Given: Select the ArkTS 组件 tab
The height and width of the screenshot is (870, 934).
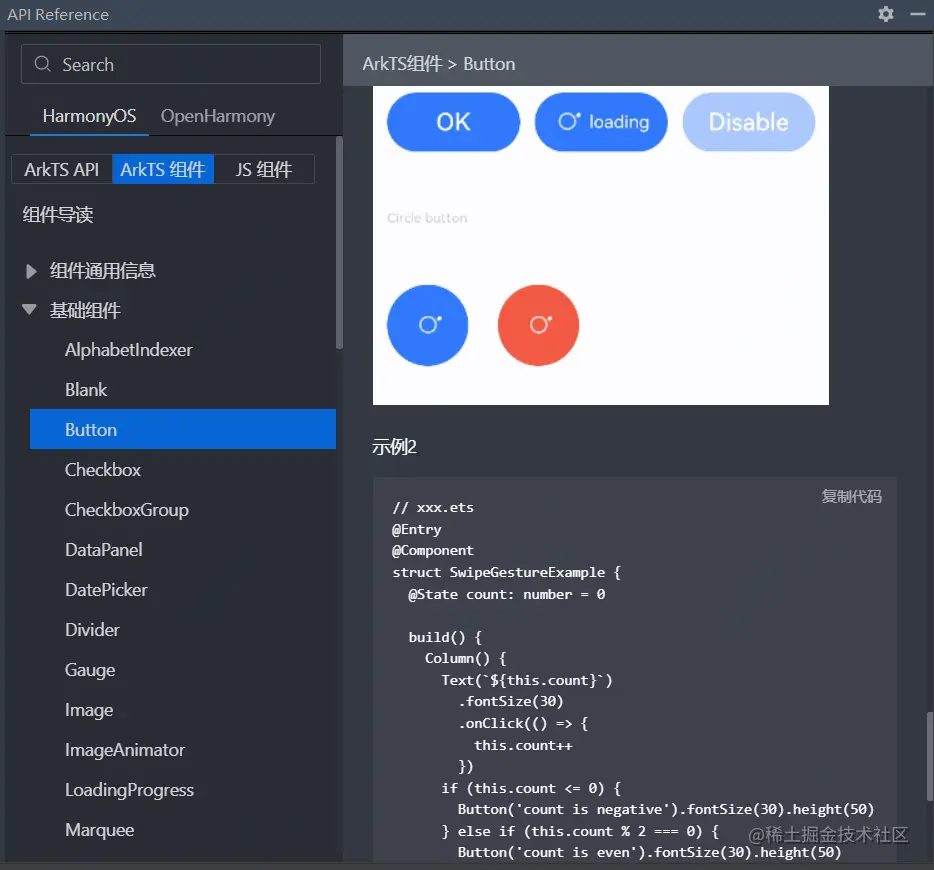Looking at the screenshot, I should 163,170.
